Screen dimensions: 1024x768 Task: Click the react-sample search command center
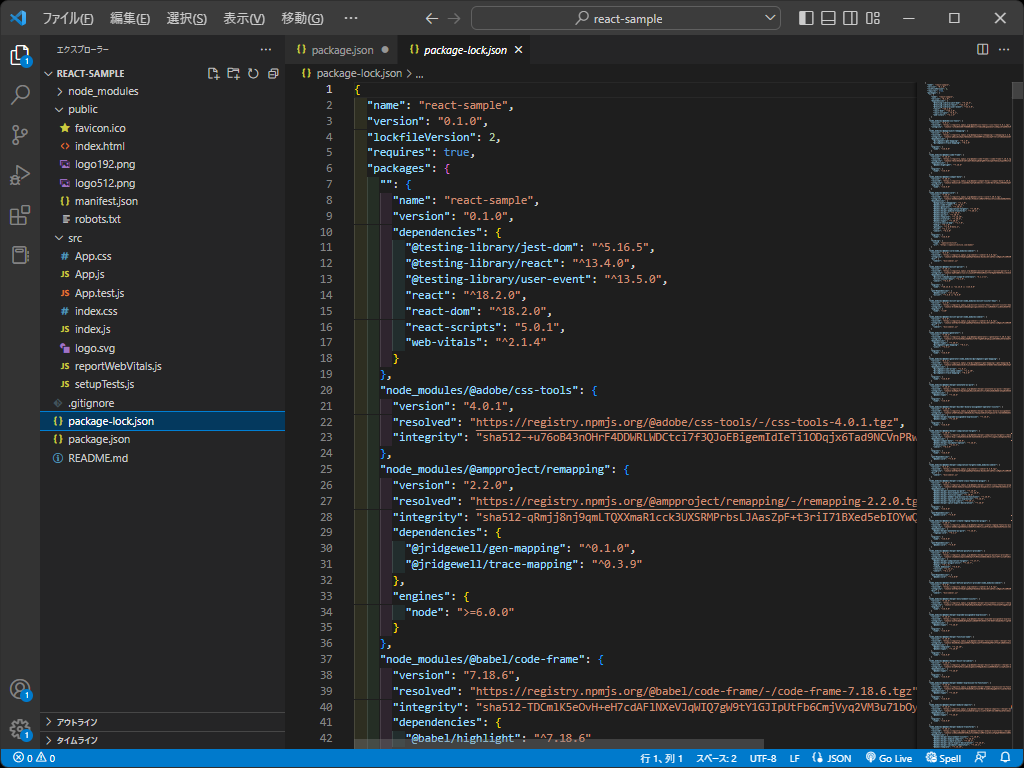[x=626, y=18]
